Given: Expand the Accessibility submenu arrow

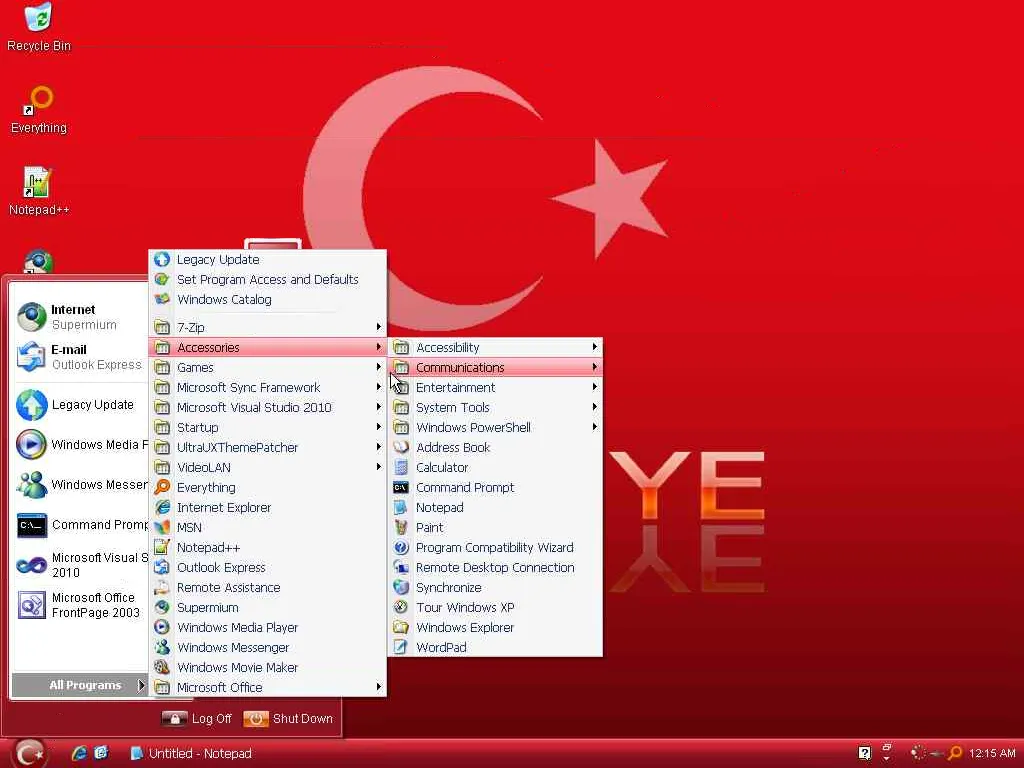Looking at the screenshot, I should point(594,347).
